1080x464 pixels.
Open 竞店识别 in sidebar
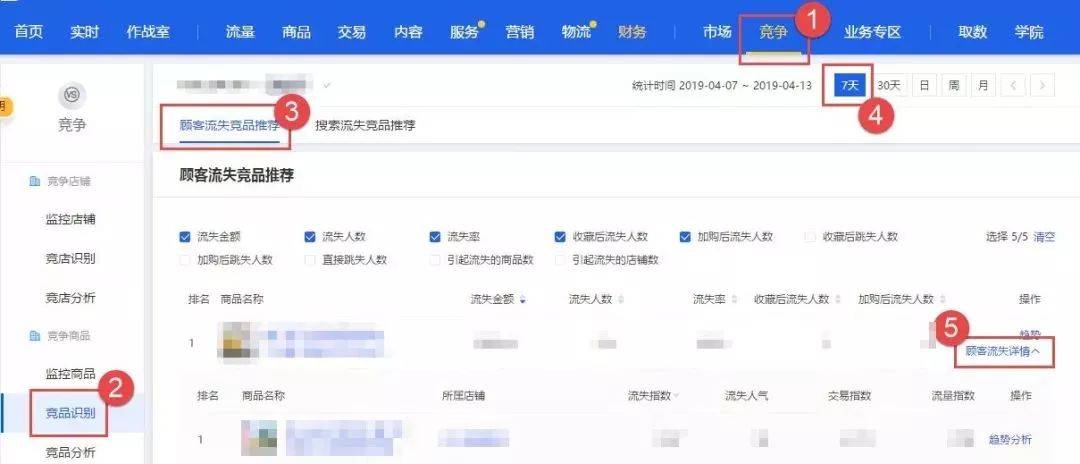pyautogui.click(x=70, y=259)
